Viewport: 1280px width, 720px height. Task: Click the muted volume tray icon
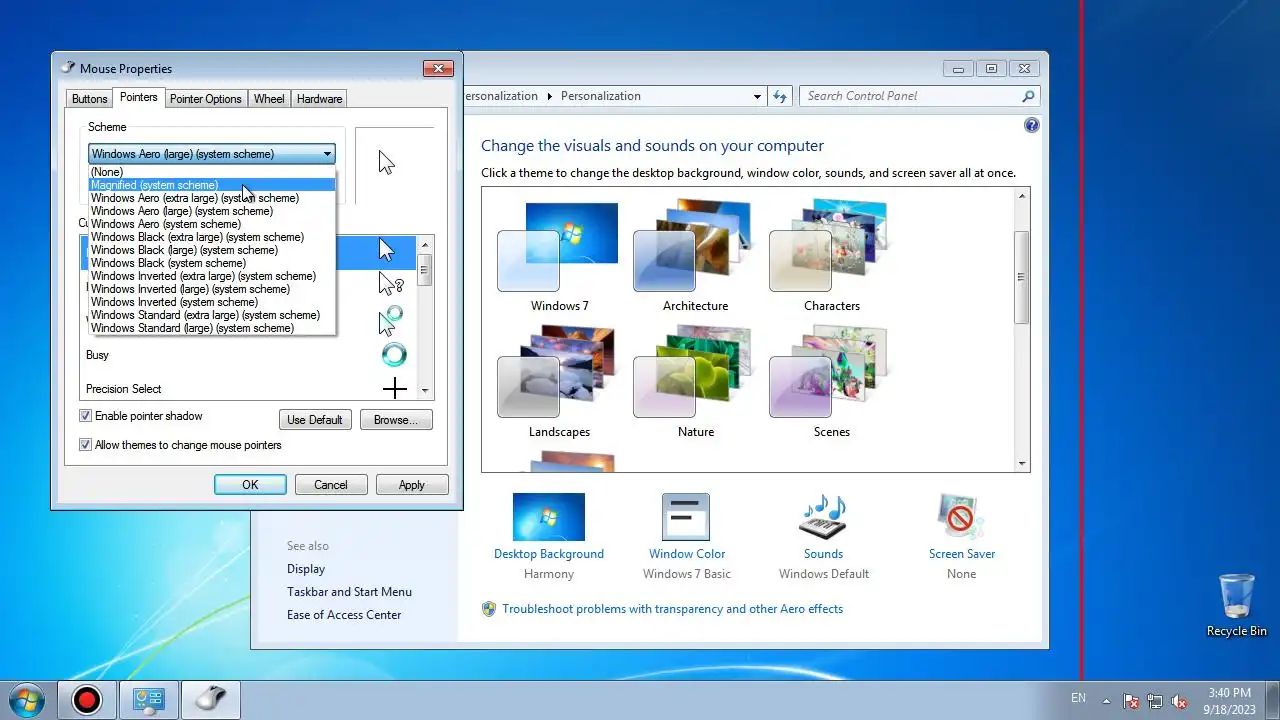1179,701
